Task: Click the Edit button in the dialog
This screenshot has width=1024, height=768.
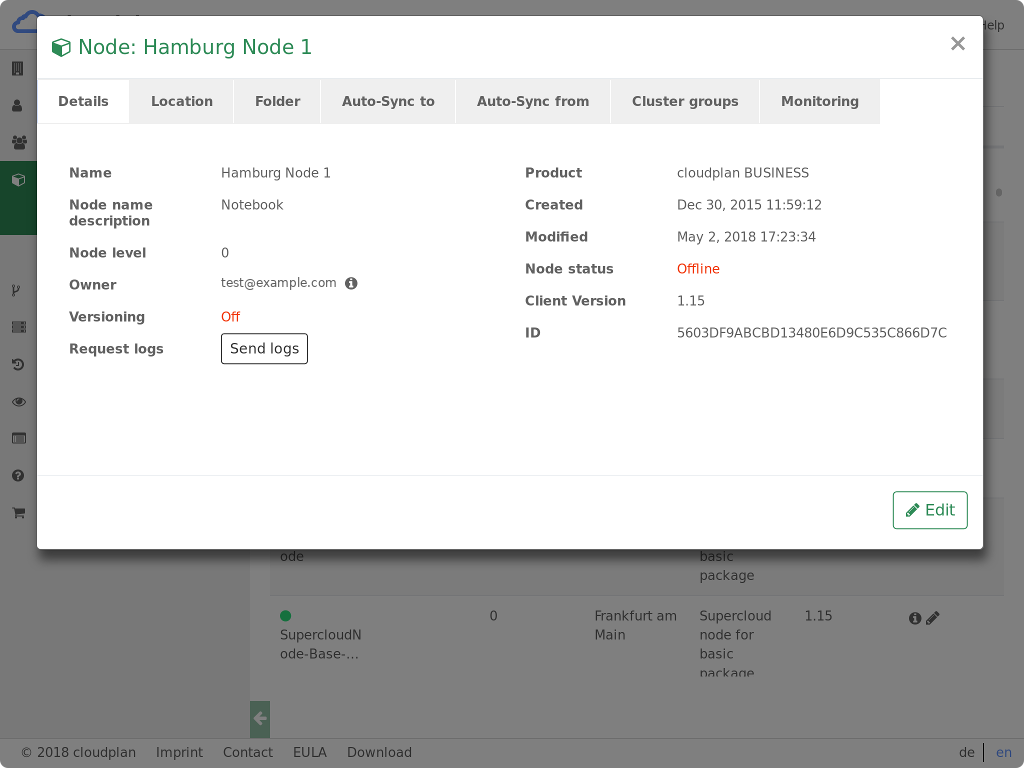Action: (930, 510)
